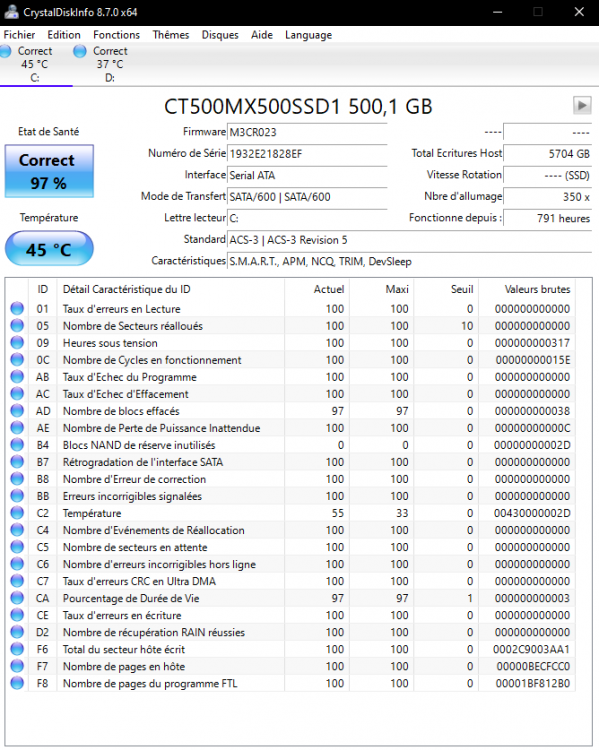Select raw value 00000BECFCC0
Viewport: 599px width, 750px height.
tap(533, 666)
